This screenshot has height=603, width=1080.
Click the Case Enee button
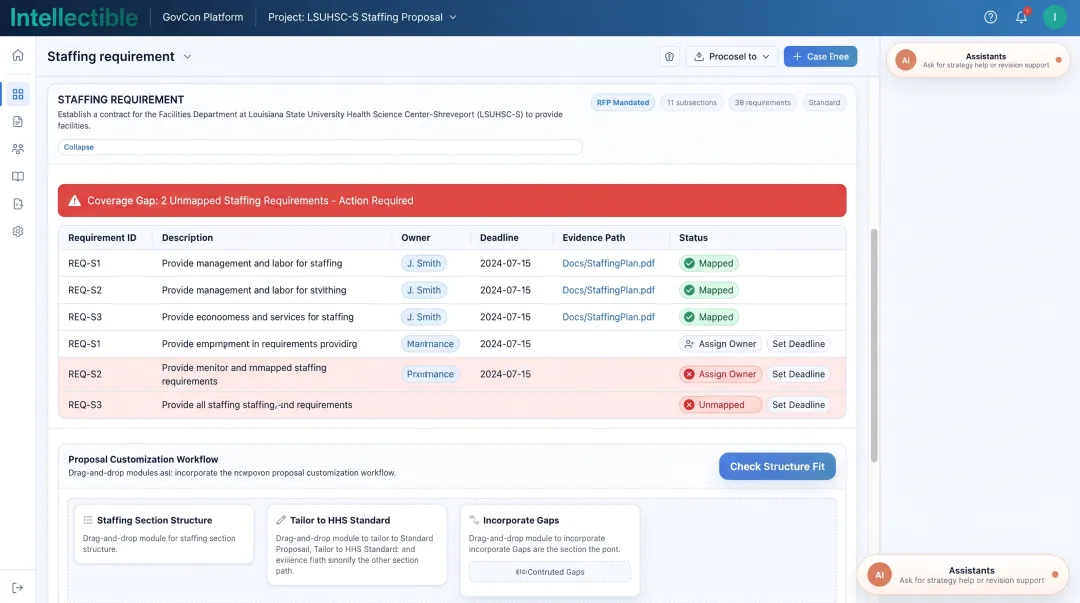[820, 57]
